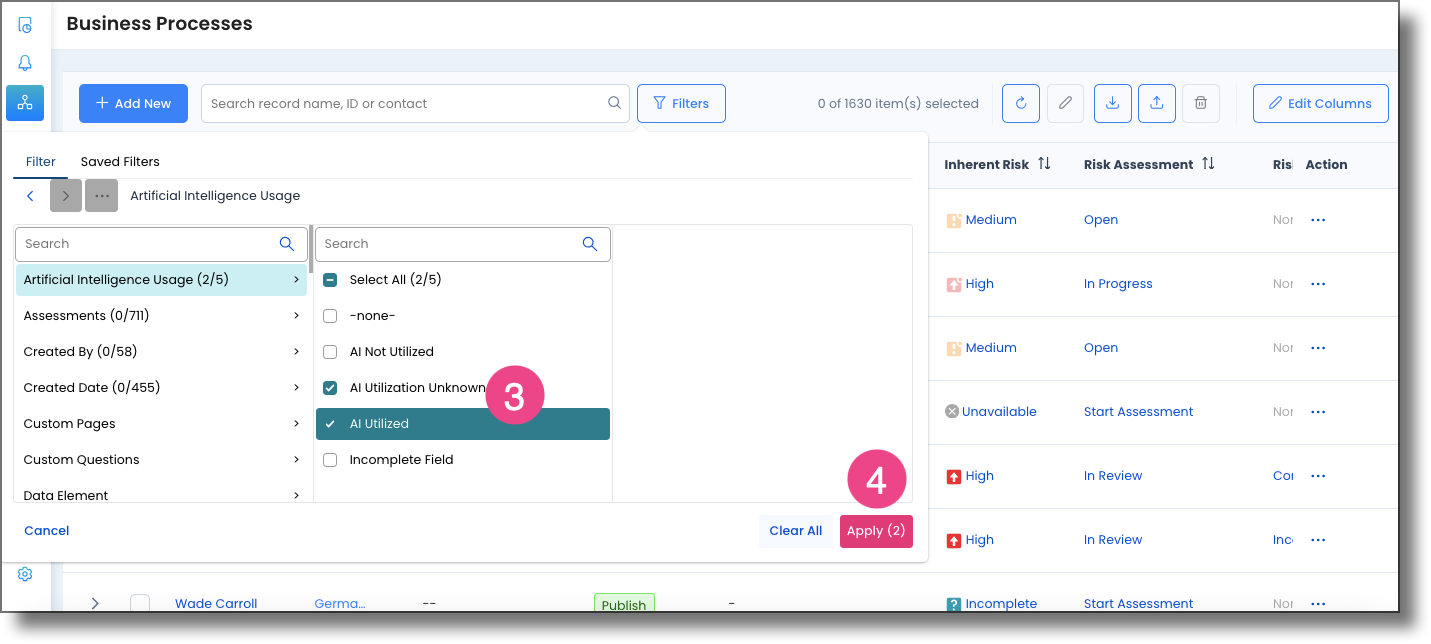Click Apply (2) button
Screen dimensions: 1431x644
pos(876,531)
